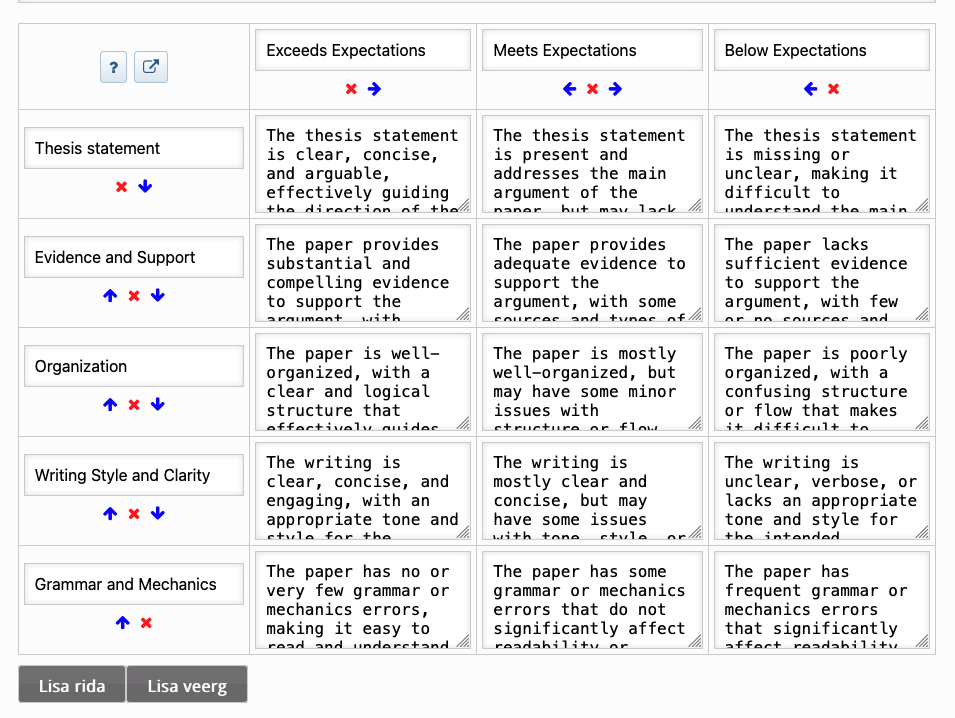Delete the Below Expectations column
The image size is (955, 718).
click(x=834, y=89)
